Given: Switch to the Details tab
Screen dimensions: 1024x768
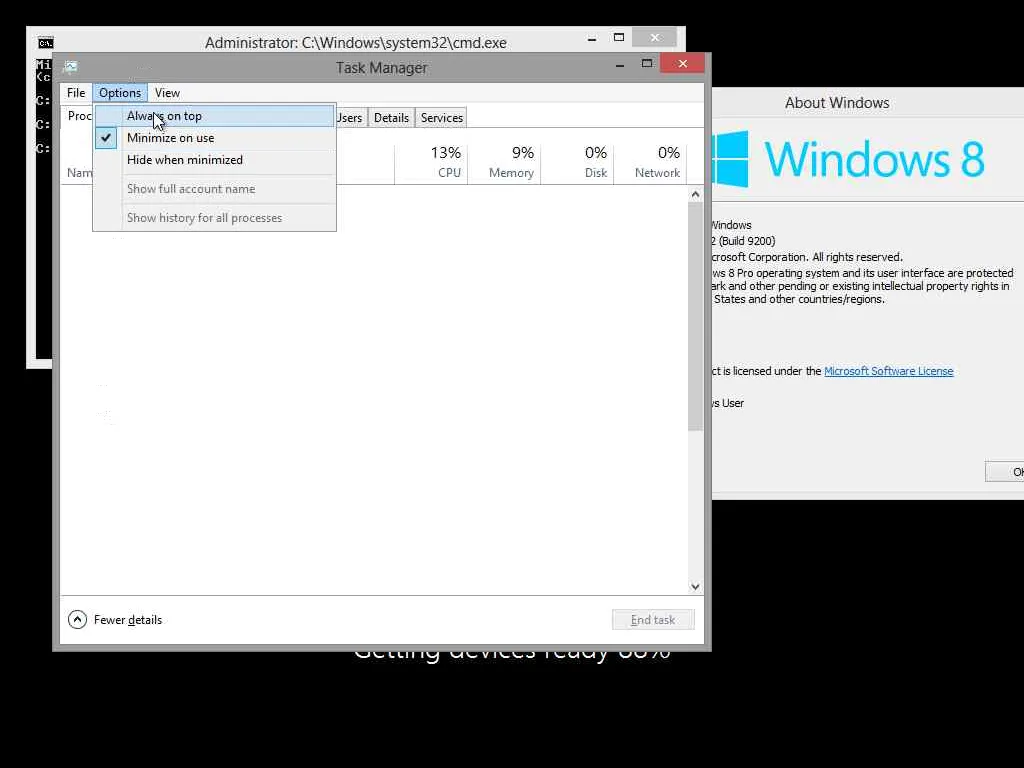Looking at the screenshot, I should coord(391,118).
